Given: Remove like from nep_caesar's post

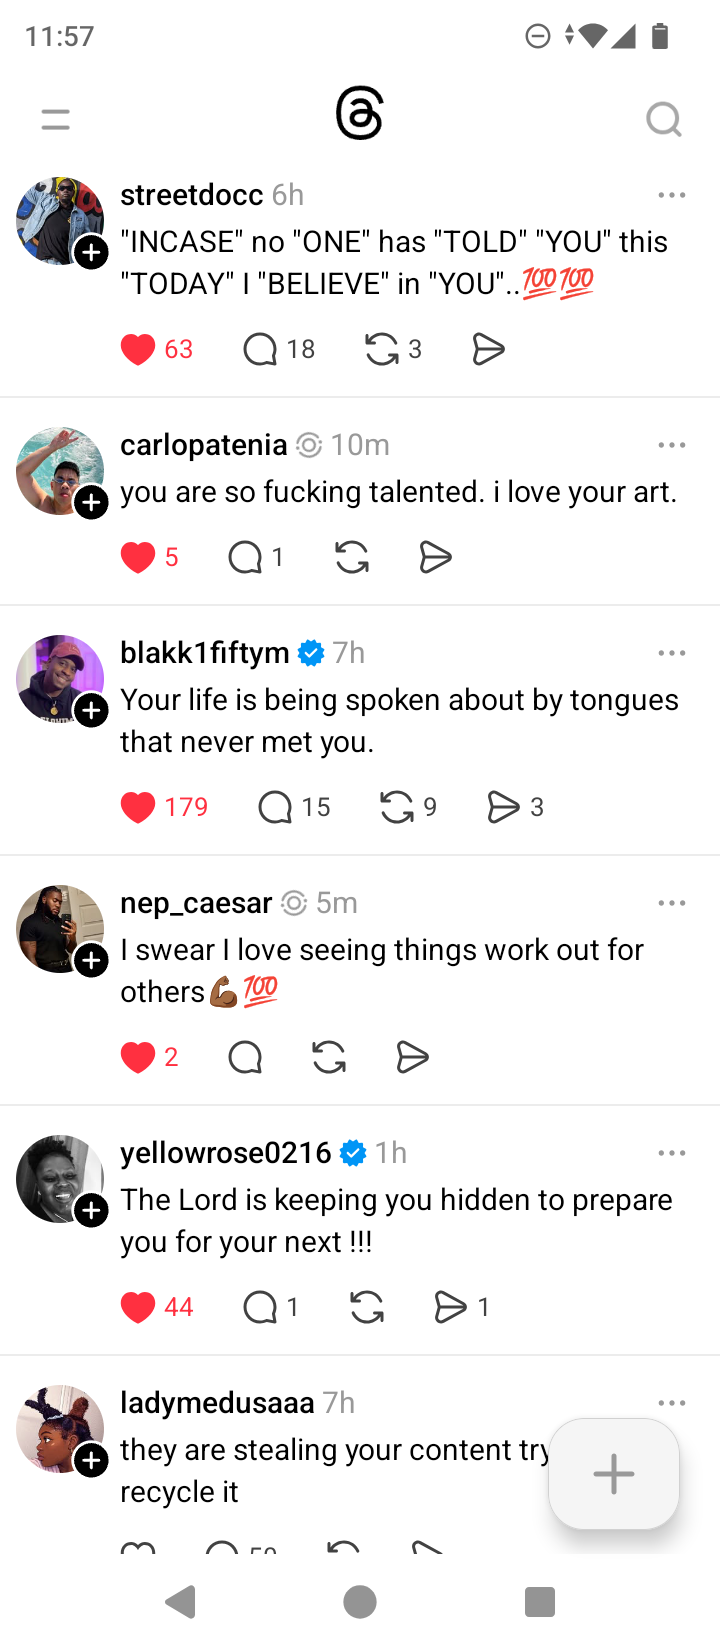Looking at the screenshot, I should pyautogui.click(x=138, y=1057).
